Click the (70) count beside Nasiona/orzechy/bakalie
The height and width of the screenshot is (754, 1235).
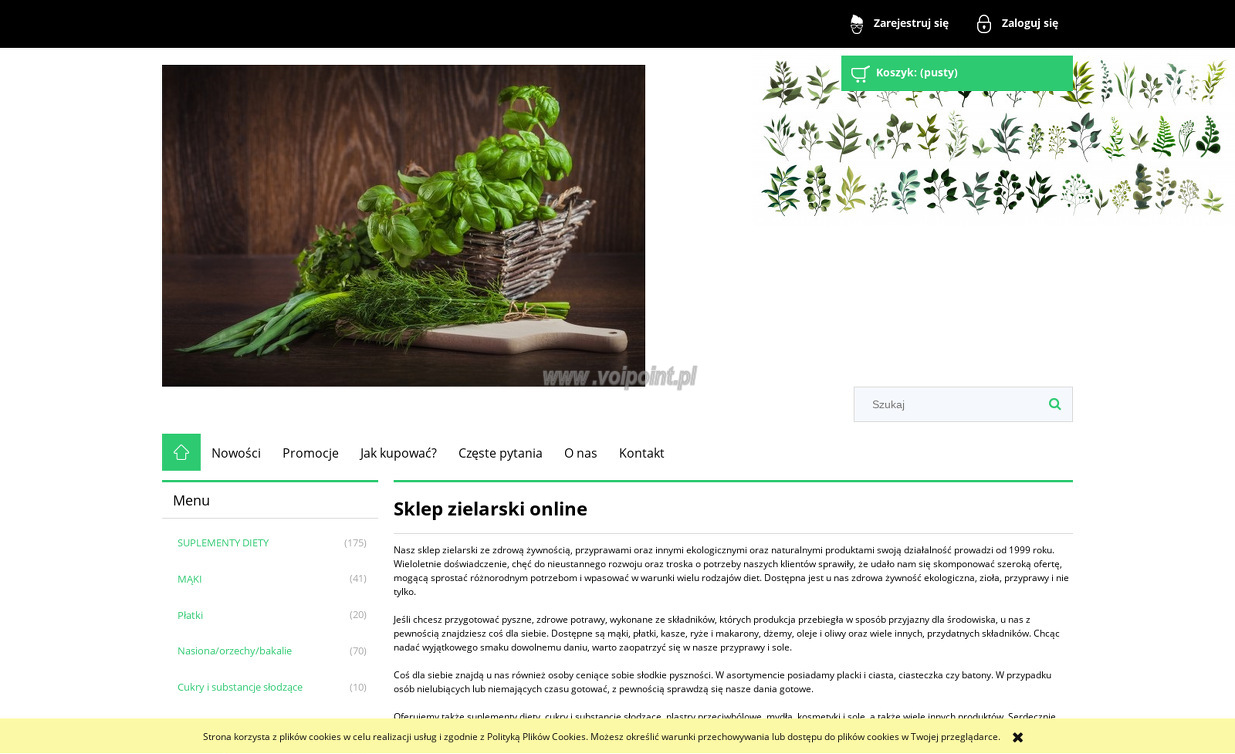click(358, 651)
